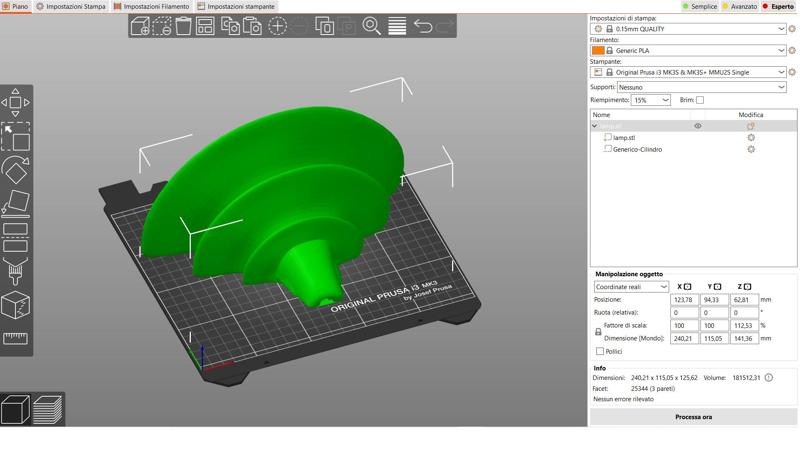This screenshot has width=800, height=450.
Task: Select the Scale tool
Action: 16,136
